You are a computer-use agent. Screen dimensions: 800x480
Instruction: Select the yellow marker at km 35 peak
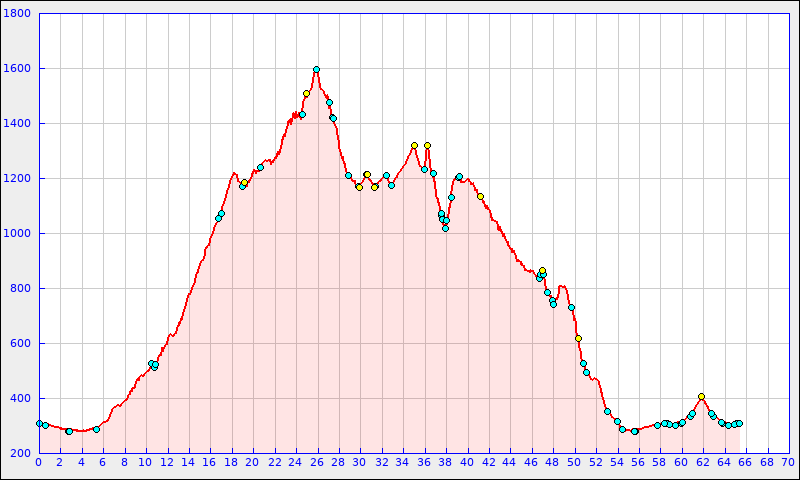coord(414,145)
